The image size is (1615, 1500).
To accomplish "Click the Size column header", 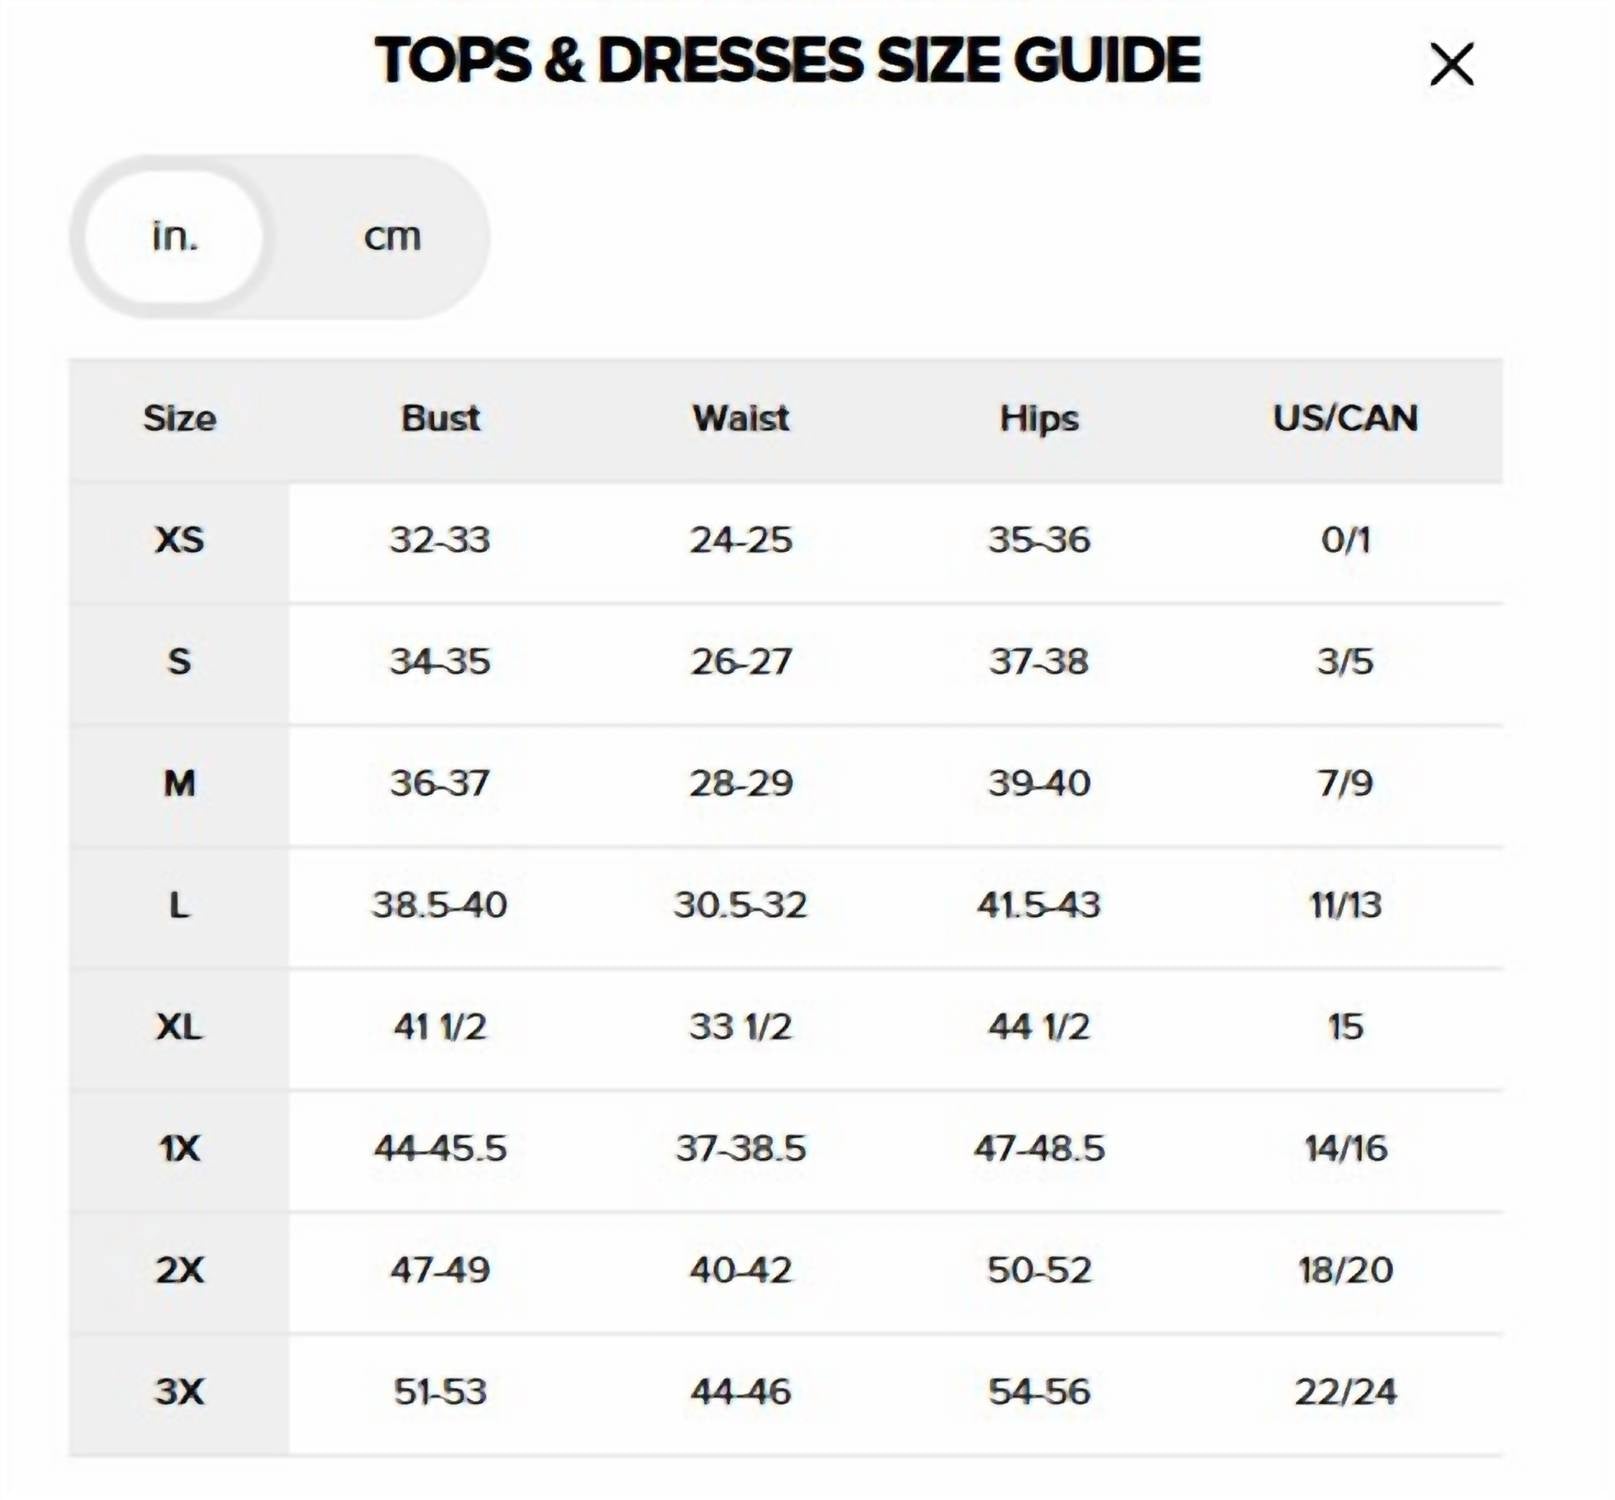I will pyautogui.click(x=180, y=418).
